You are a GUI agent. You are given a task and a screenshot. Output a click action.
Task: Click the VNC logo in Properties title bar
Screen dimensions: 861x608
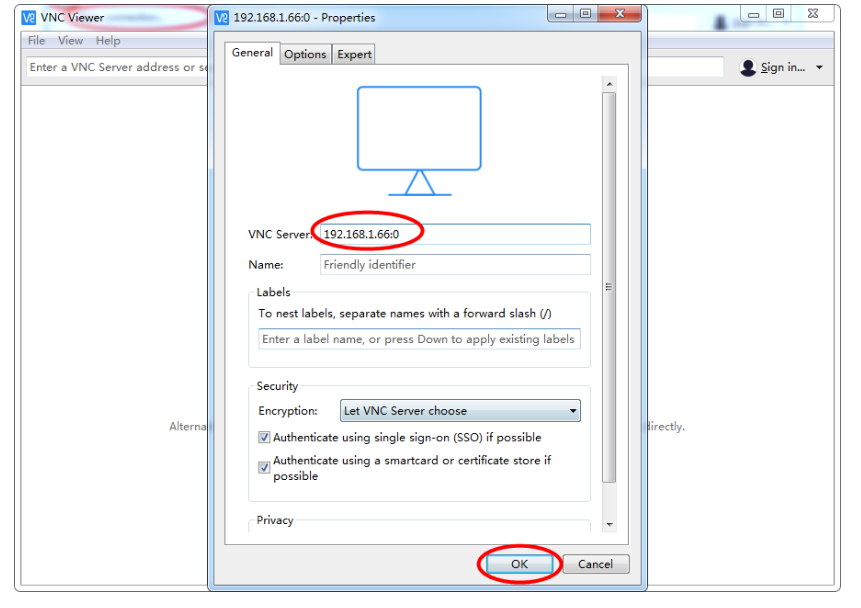[221, 18]
